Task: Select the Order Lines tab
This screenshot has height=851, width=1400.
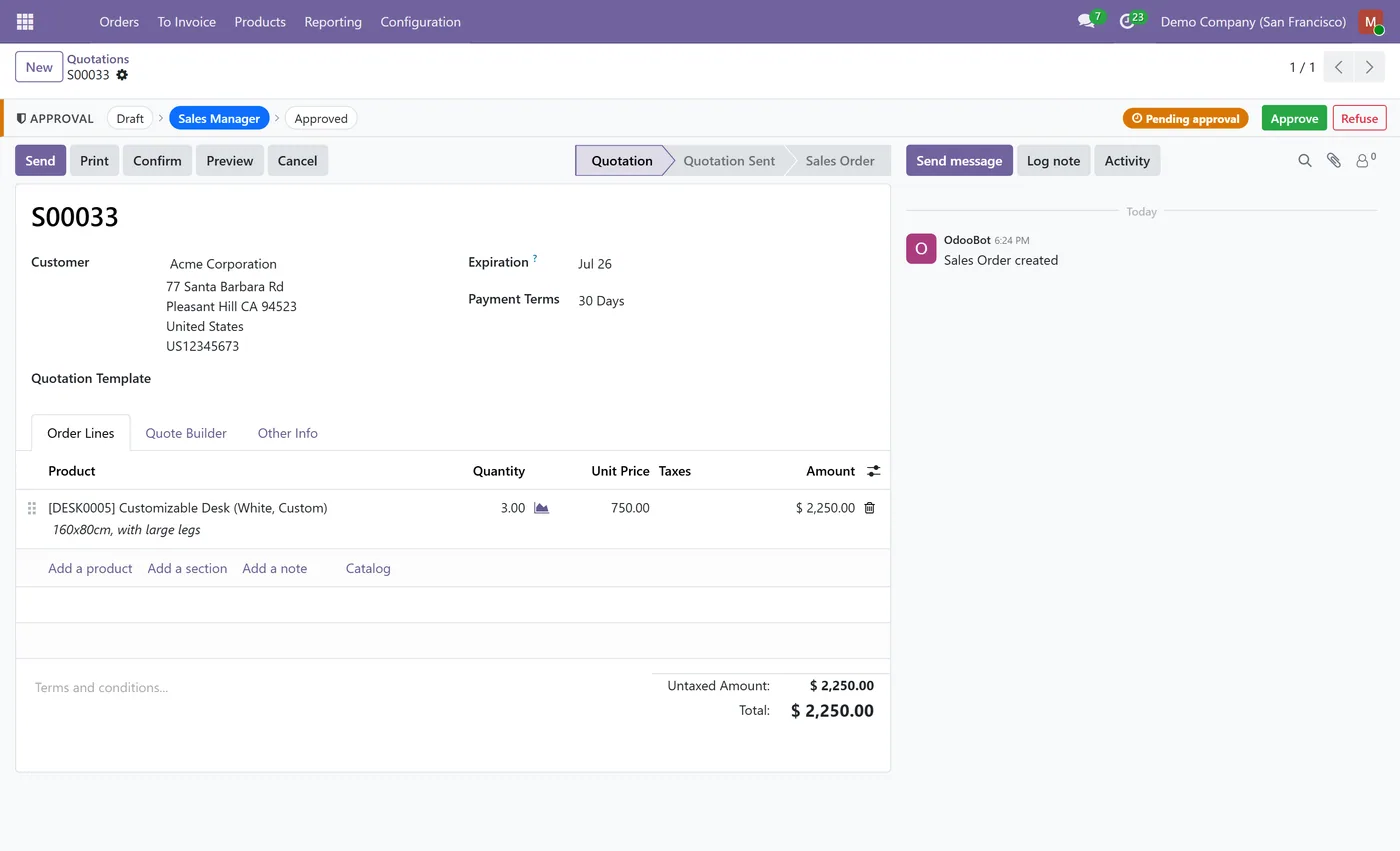Action: tap(81, 433)
